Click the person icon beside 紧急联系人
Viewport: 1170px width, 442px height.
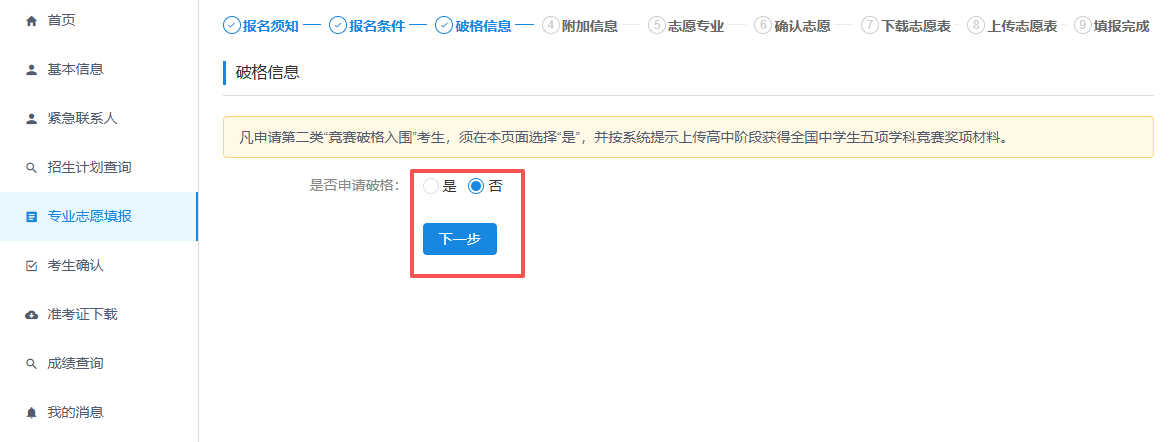click(31, 118)
